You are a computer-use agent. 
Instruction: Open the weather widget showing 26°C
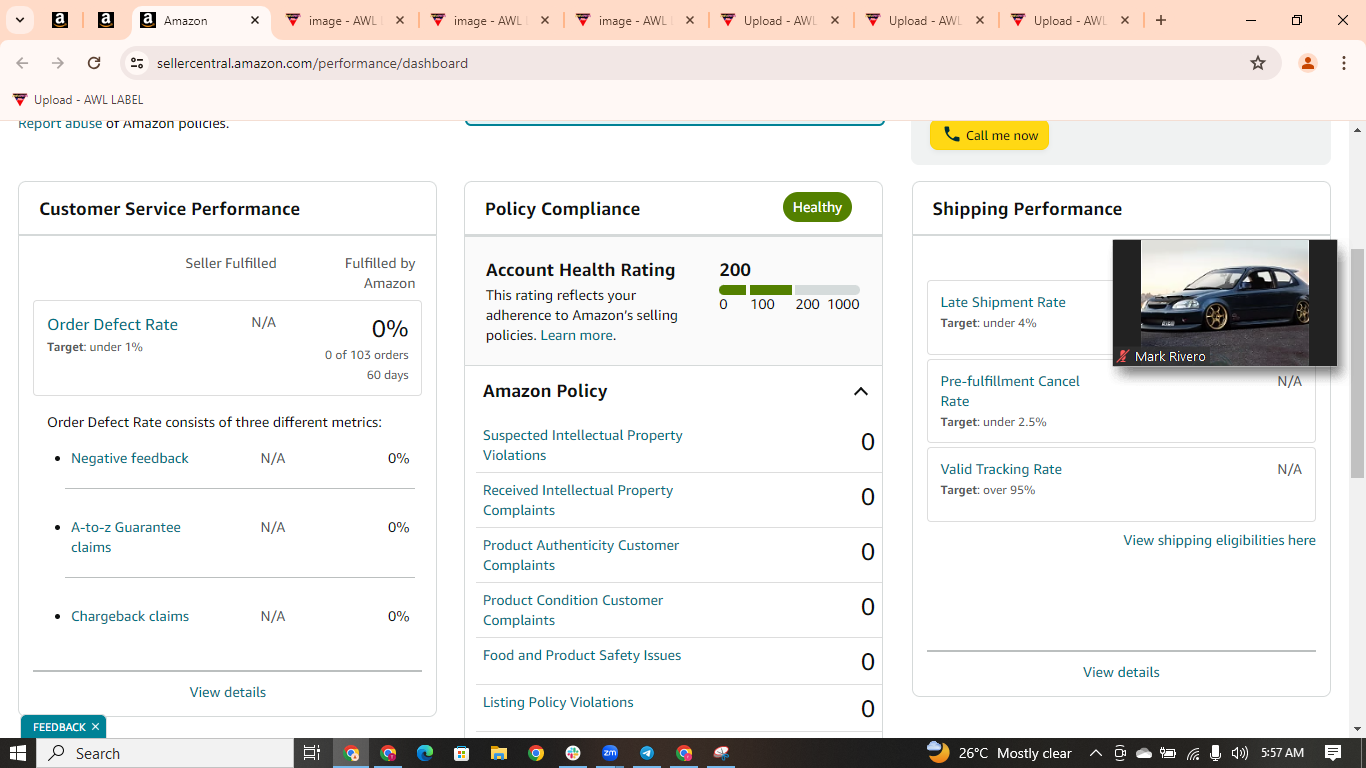pos(999,753)
